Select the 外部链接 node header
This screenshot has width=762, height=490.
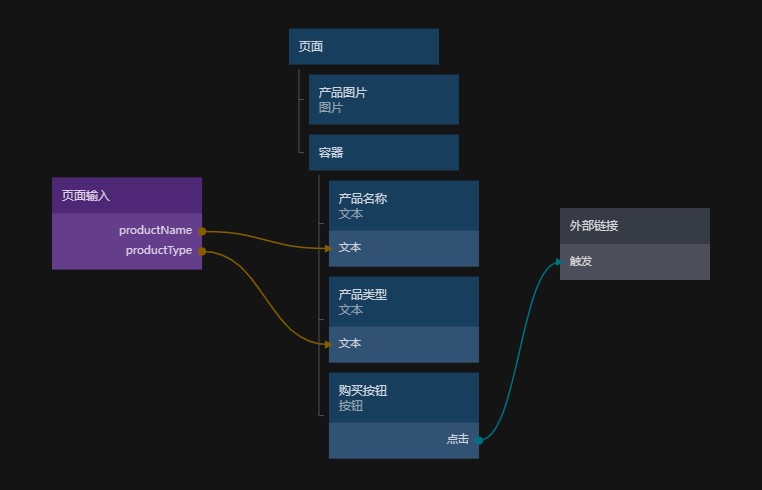(635, 226)
